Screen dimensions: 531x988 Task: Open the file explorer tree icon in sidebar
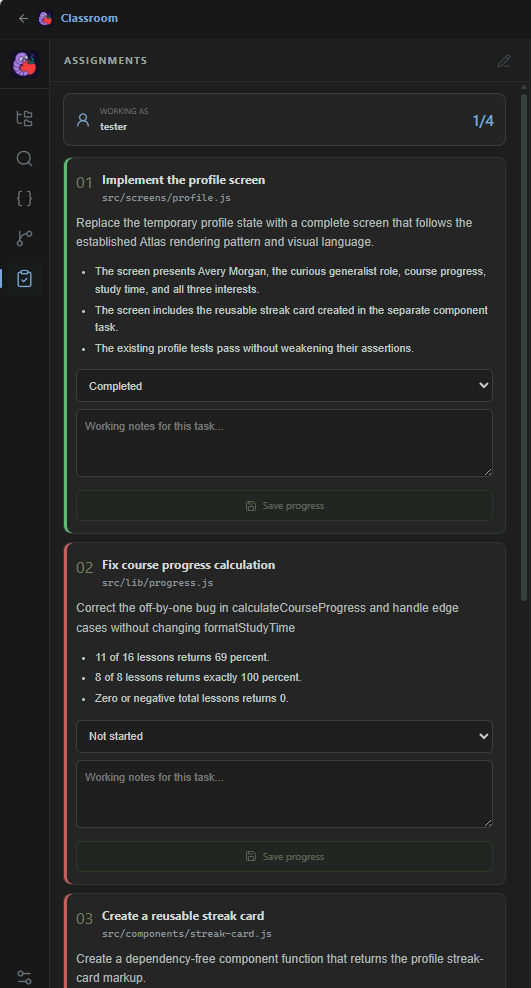pyautogui.click(x=25, y=118)
